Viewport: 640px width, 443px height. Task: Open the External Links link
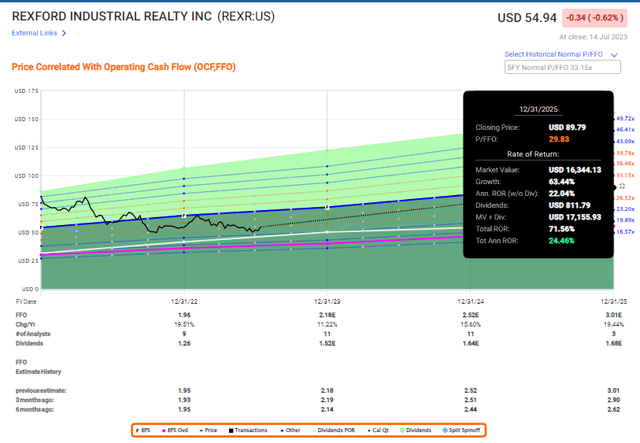tap(34, 33)
